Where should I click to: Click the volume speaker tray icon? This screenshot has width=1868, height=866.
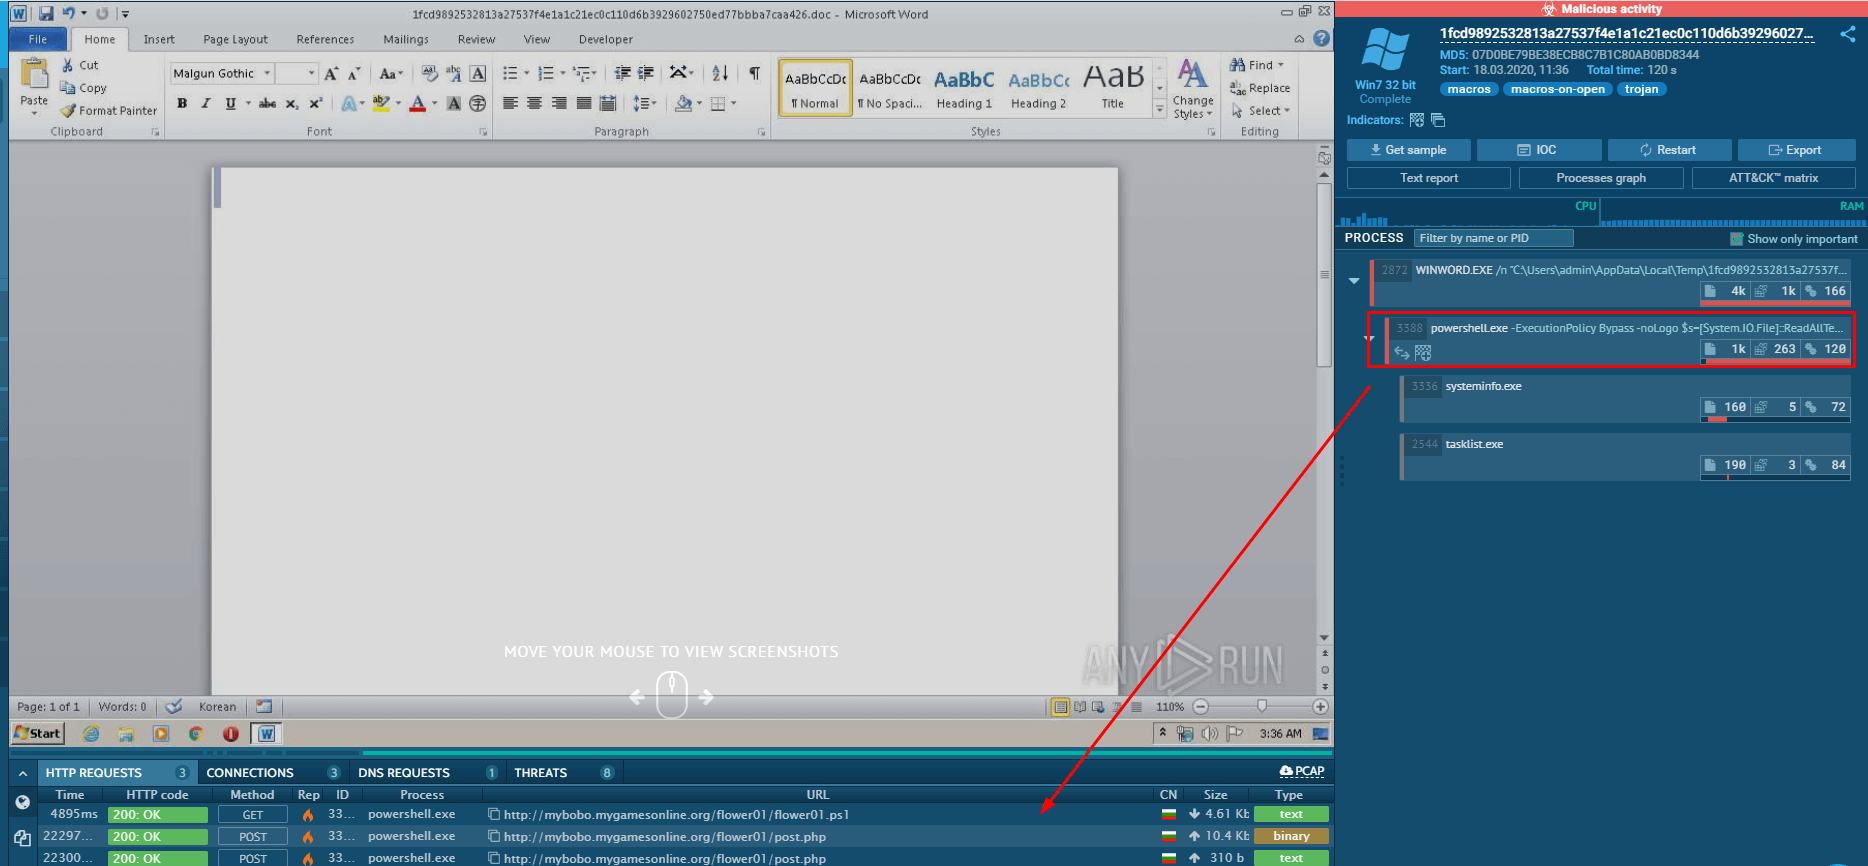[x=1209, y=733]
